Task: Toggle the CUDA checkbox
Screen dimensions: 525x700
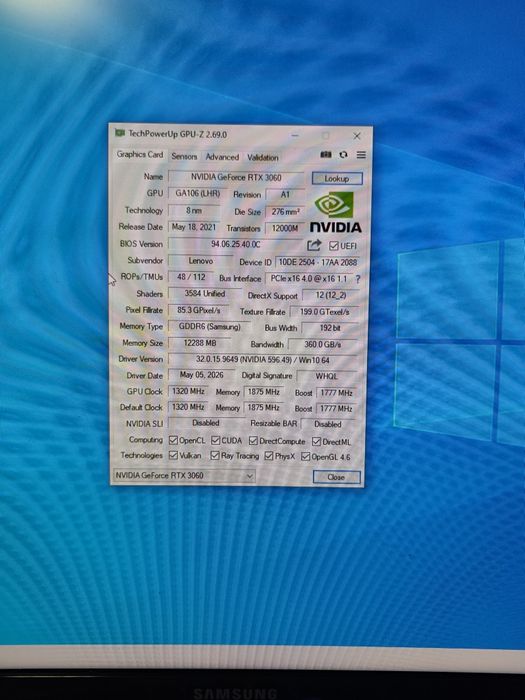Action: 216,441
